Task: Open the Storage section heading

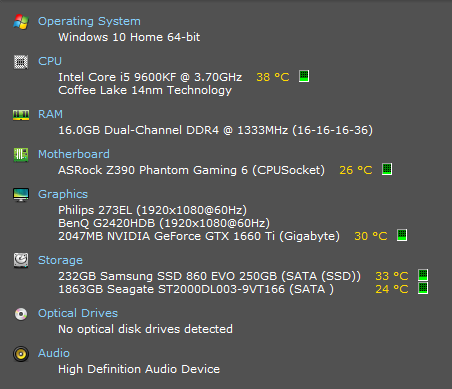Action: click(60, 260)
